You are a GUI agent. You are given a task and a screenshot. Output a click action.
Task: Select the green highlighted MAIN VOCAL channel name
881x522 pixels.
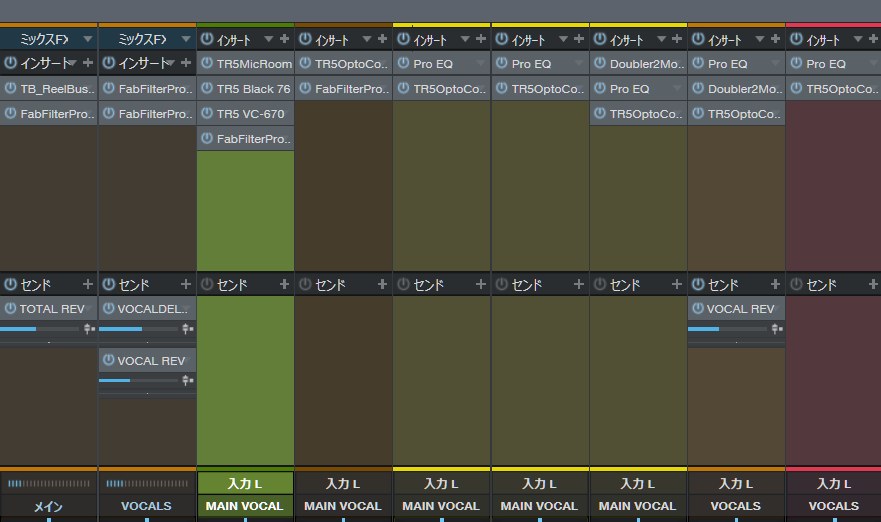pyautogui.click(x=245, y=506)
